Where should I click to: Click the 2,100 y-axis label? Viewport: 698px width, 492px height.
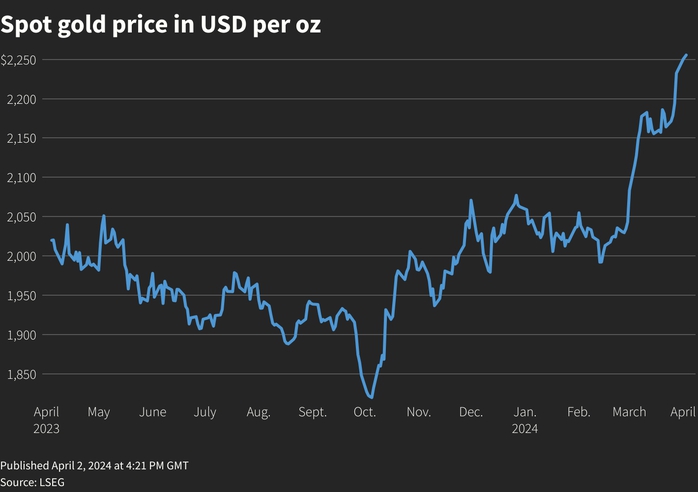tap(21, 178)
